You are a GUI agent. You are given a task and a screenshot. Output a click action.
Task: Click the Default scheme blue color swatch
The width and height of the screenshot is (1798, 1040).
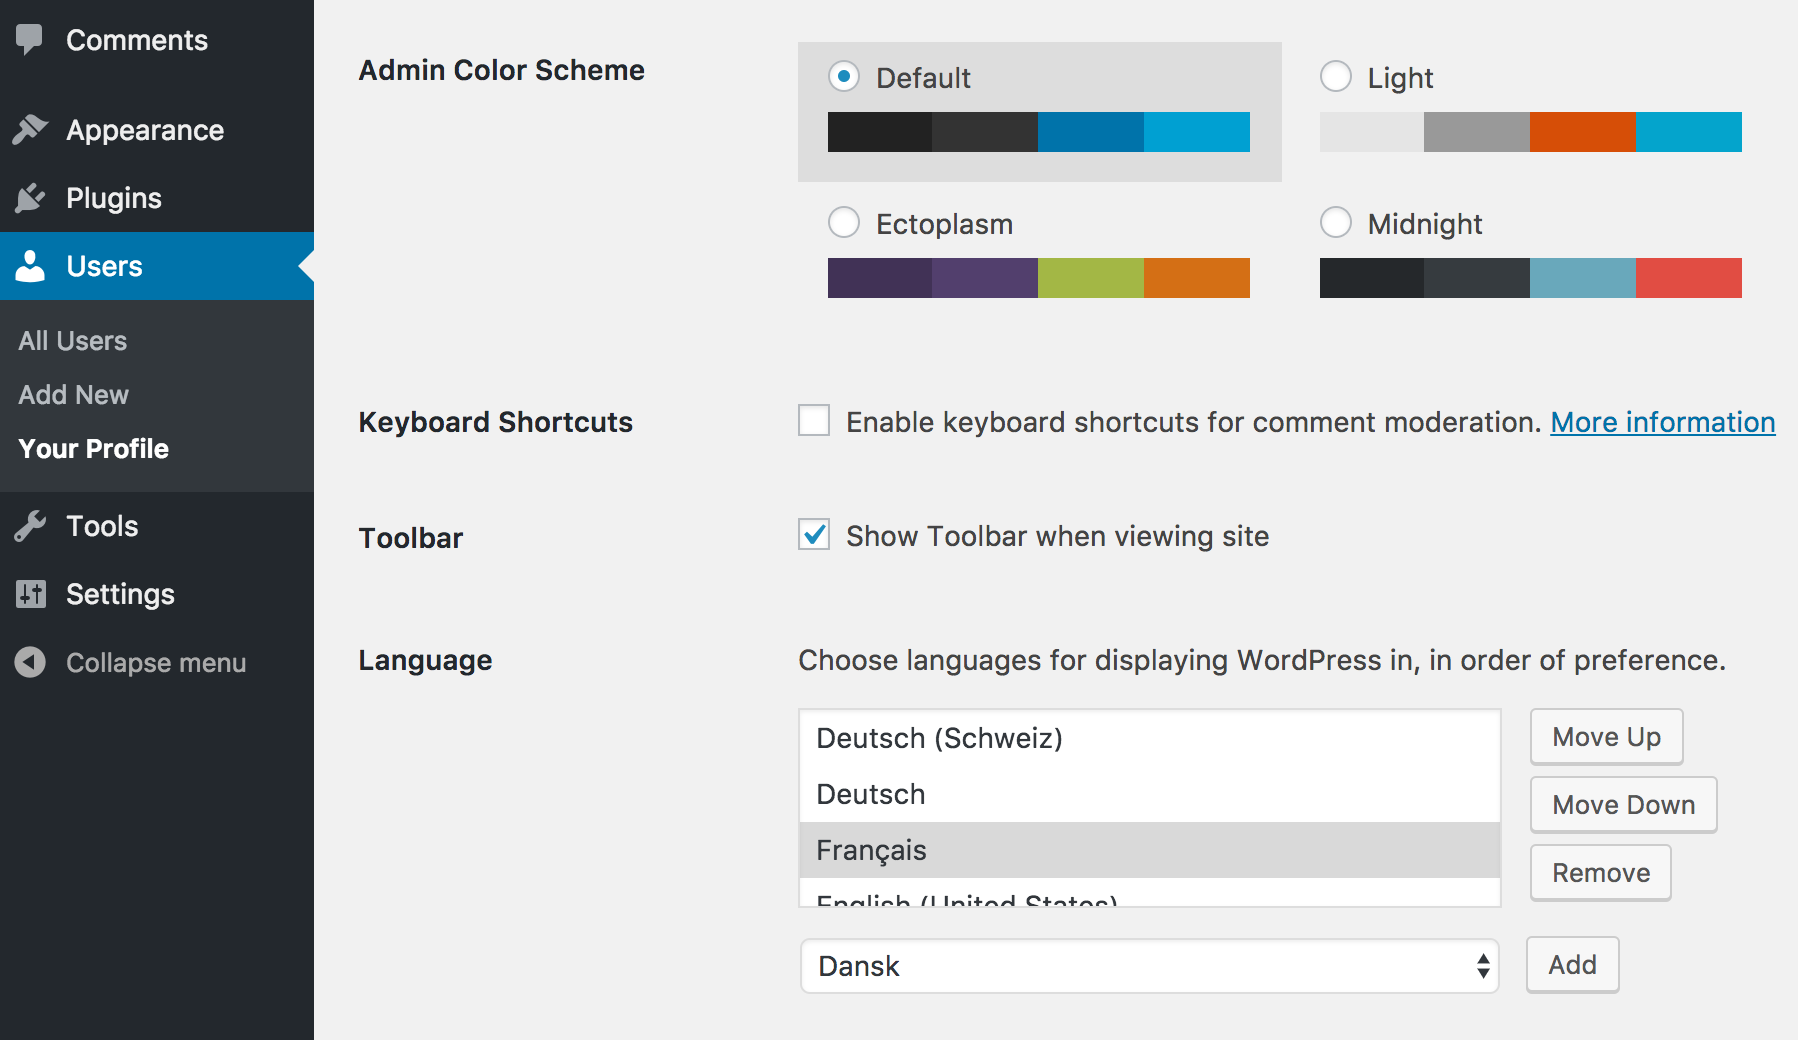click(1090, 132)
